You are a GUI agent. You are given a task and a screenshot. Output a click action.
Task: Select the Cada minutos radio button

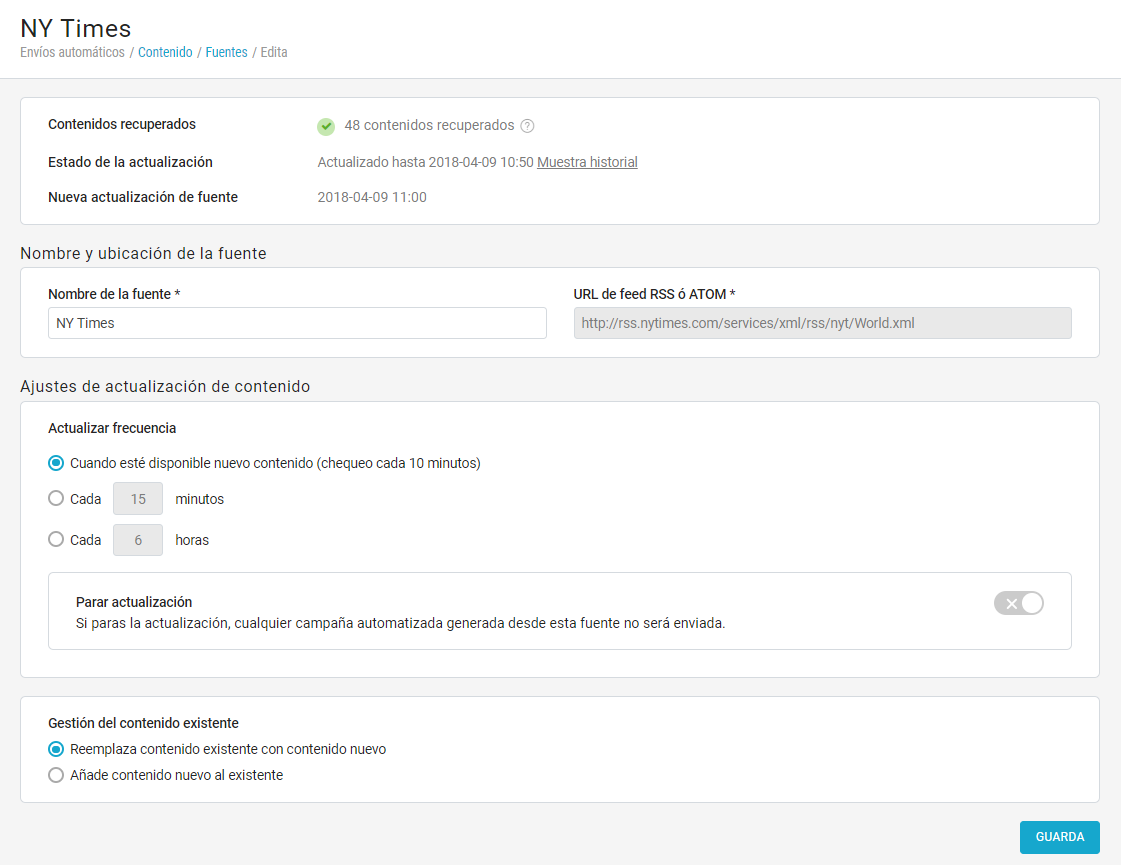pos(56,498)
